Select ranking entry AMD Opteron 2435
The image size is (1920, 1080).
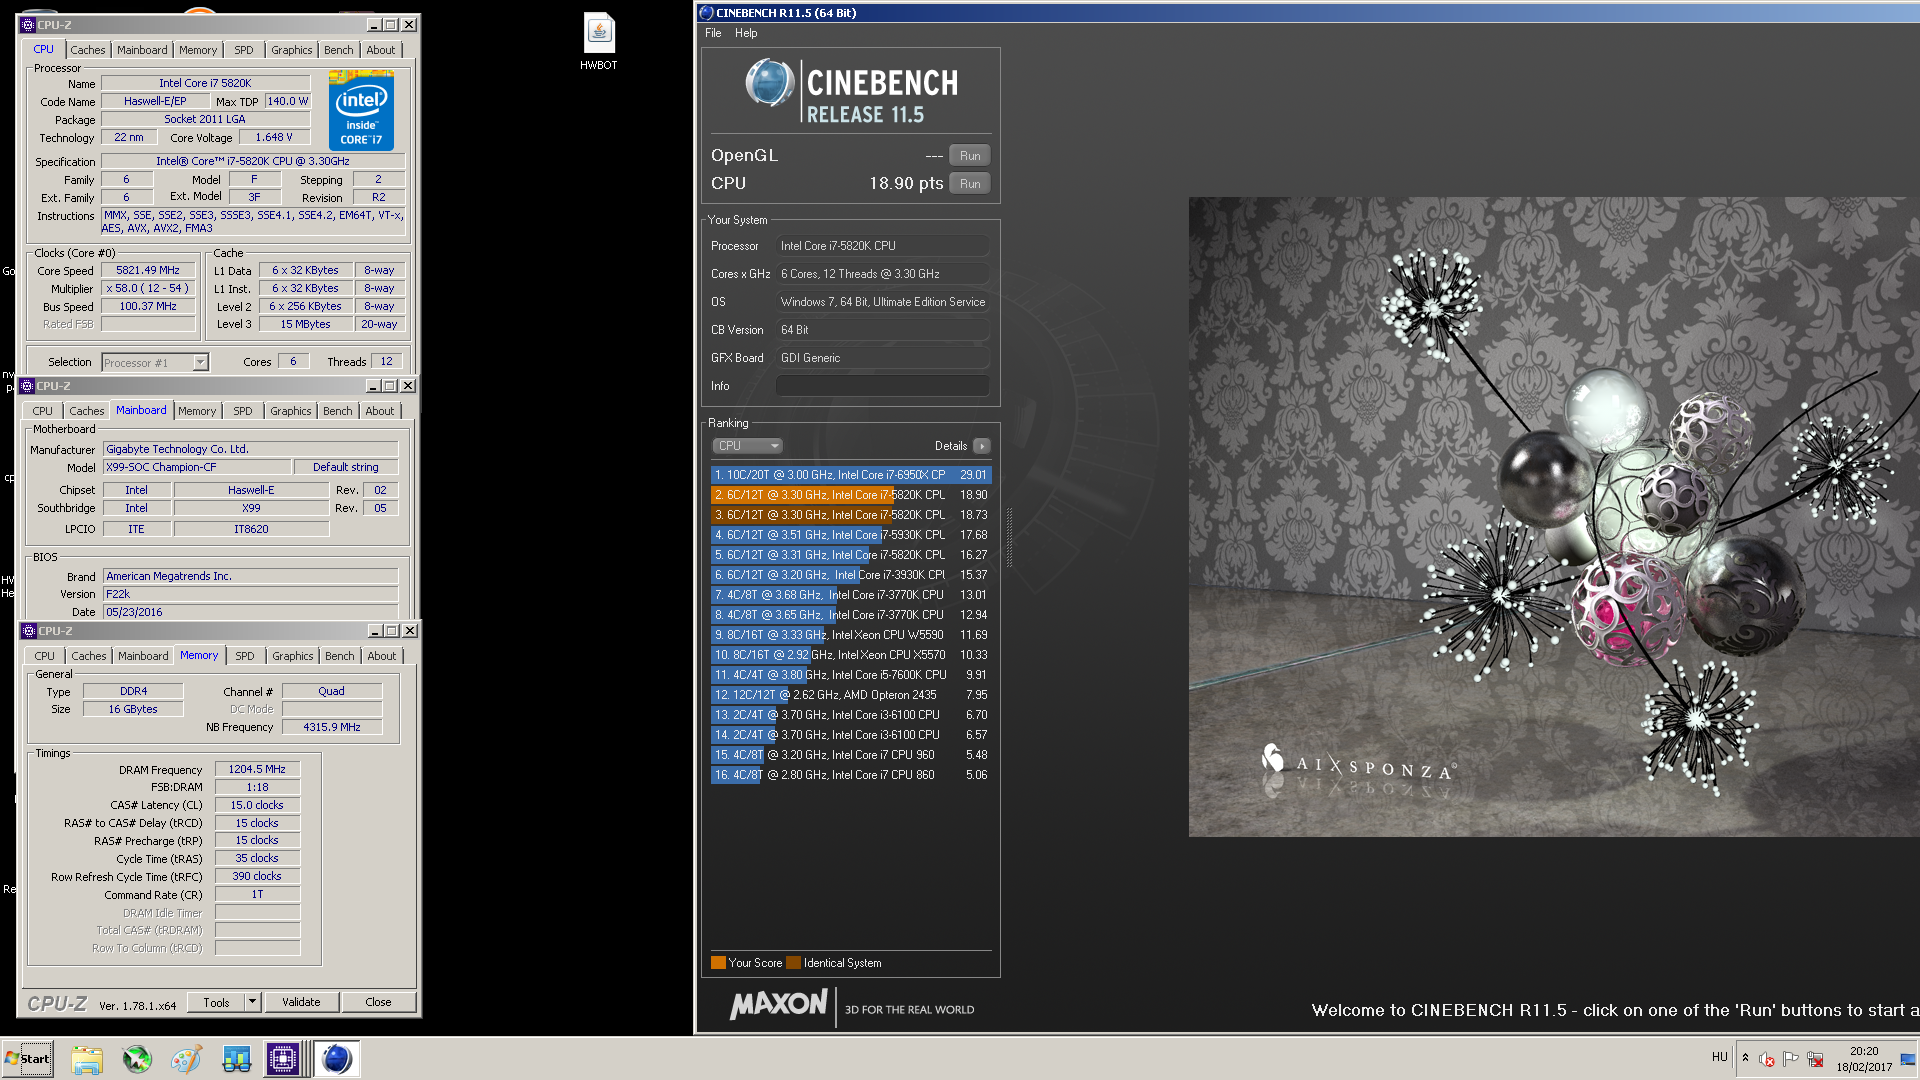tap(851, 695)
